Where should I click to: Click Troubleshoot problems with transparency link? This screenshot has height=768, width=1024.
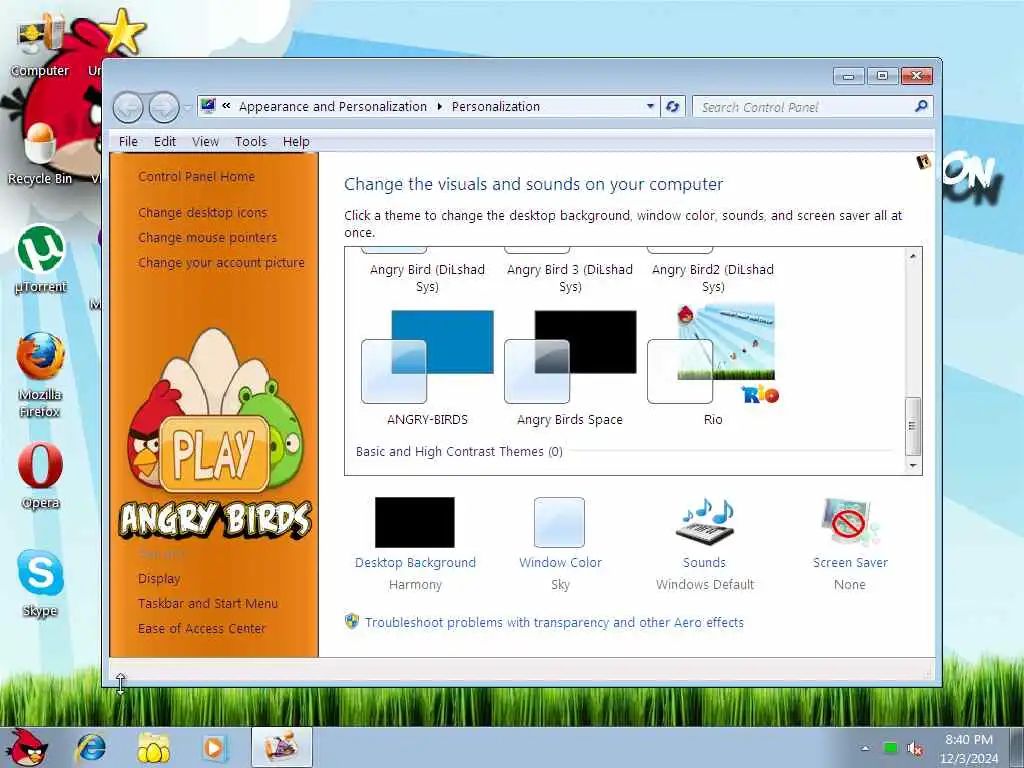(x=554, y=622)
